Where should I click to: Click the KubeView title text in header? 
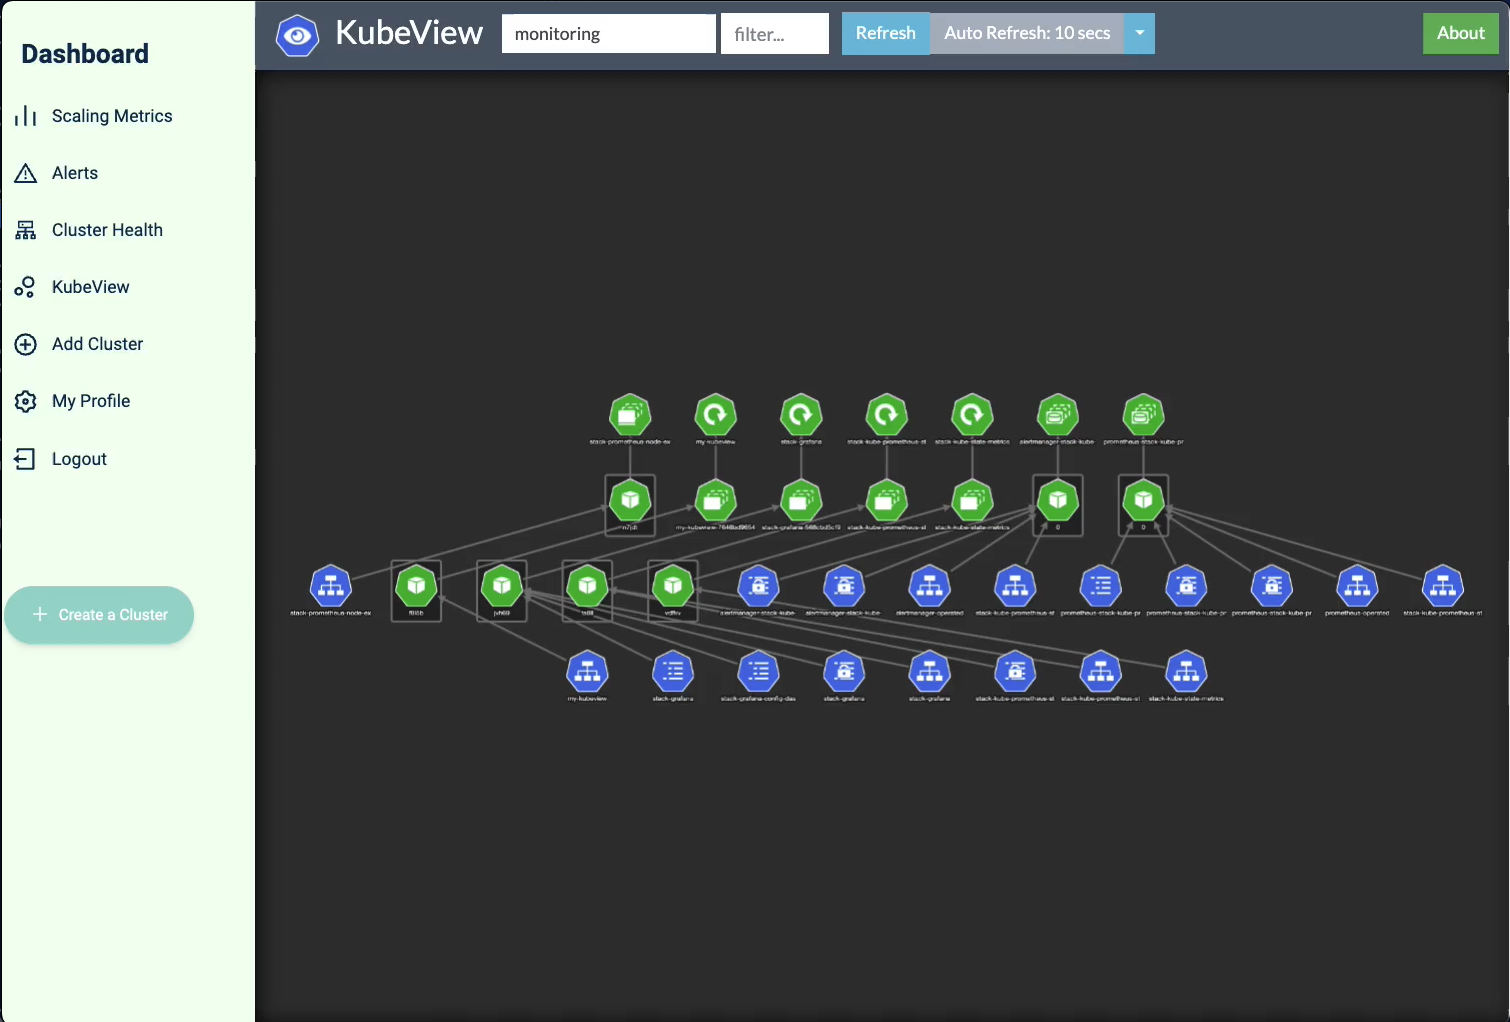click(x=409, y=33)
